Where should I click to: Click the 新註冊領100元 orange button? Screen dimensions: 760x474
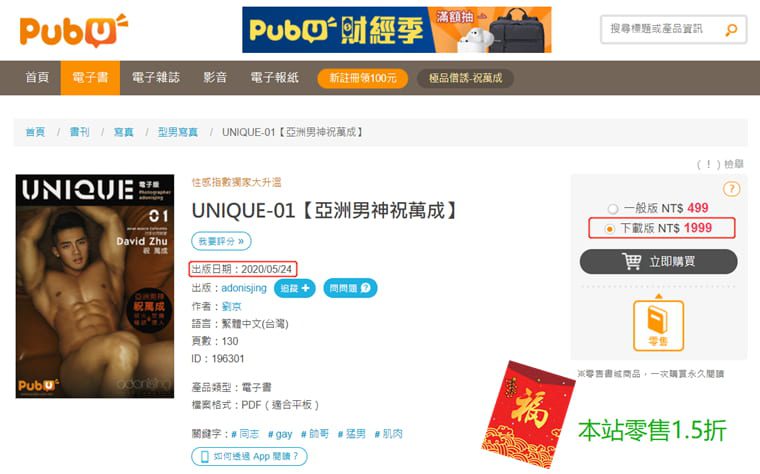(x=363, y=78)
